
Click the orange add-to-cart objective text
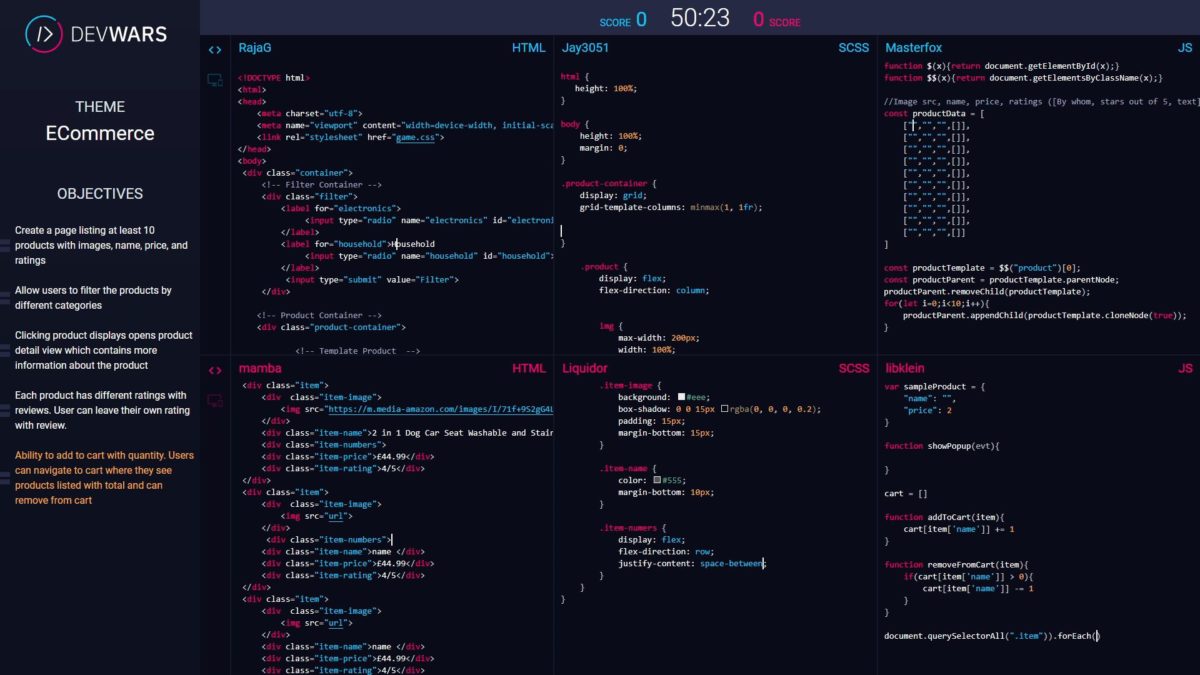click(104, 477)
